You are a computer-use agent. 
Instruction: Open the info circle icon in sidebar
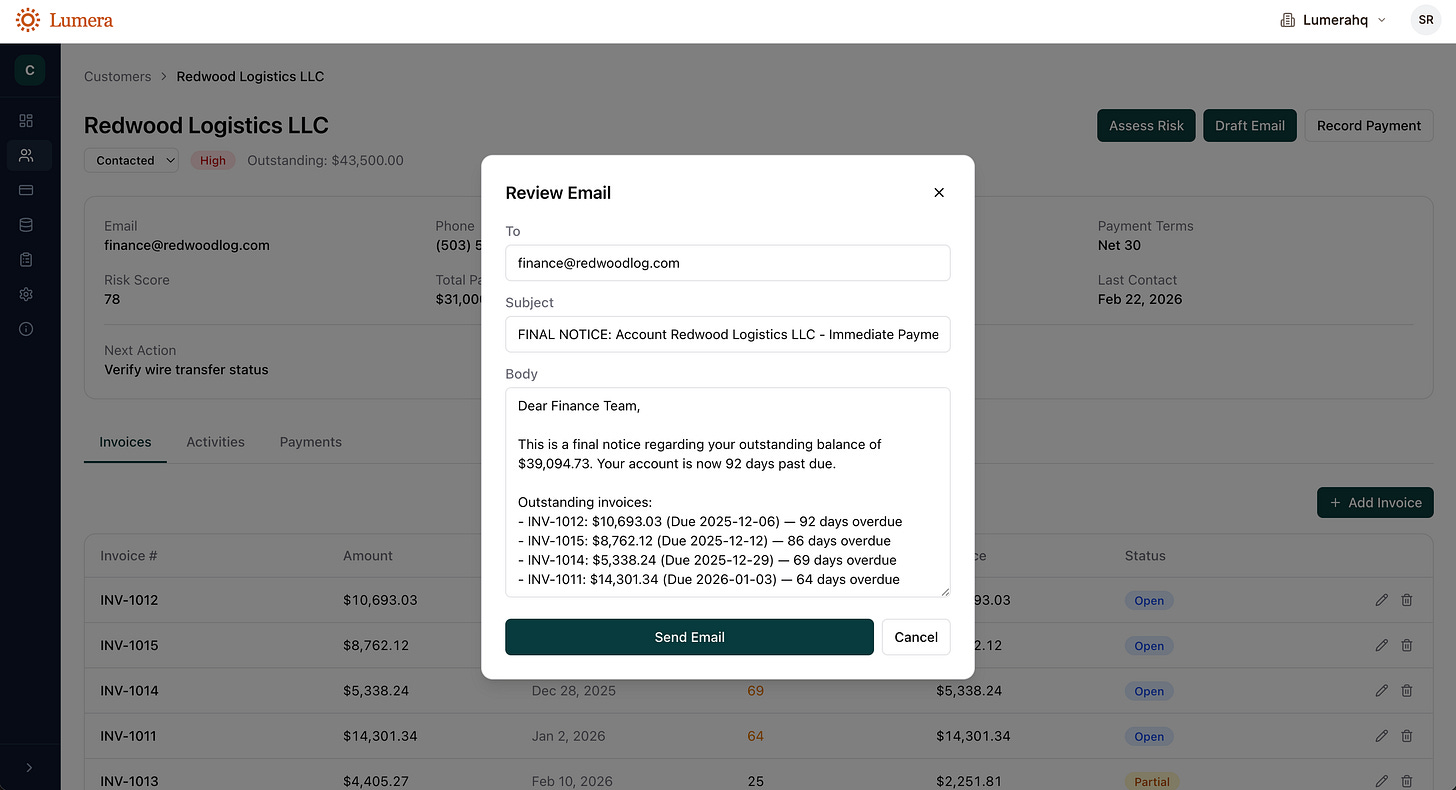tap(26, 329)
